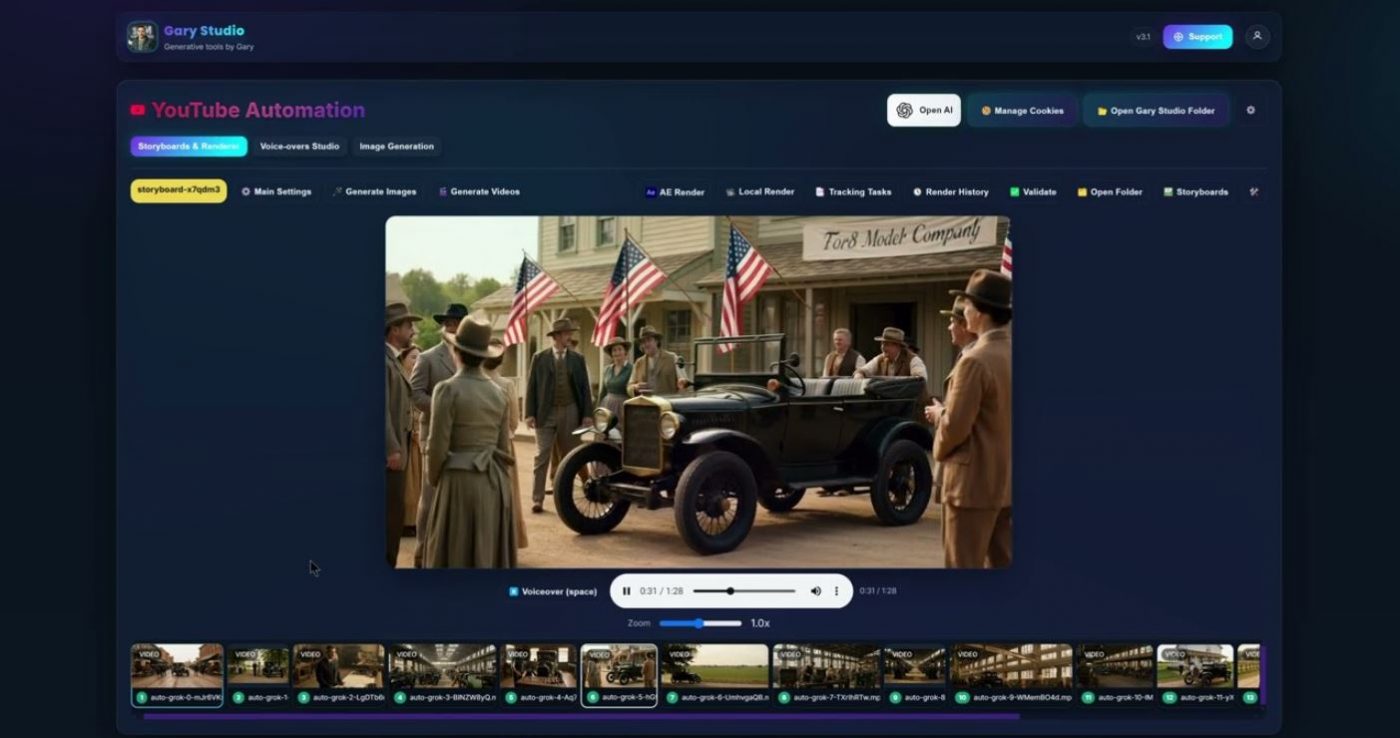Select thumbnail 7 auto-grok-6
The width and height of the screenshot is (1400, 738).
(715, 675)
